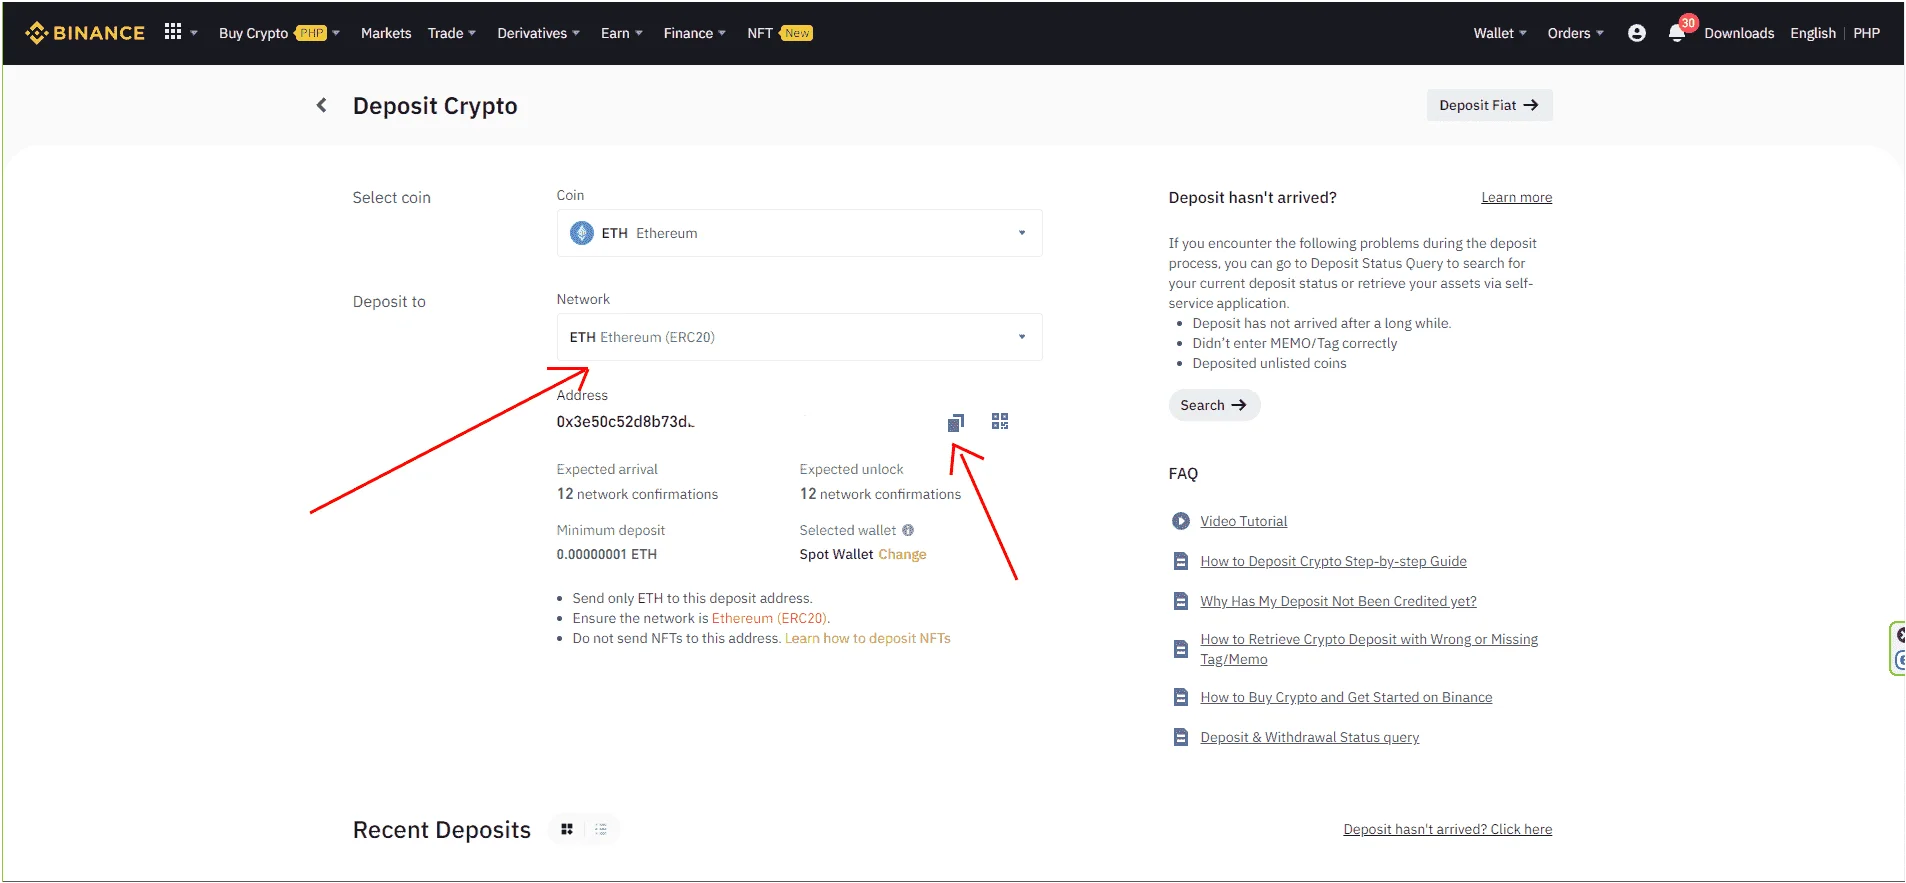The image size is (1906, 883).
Task: Click document icon beside Why Has My Deposit
Action: tap(1181, 601)
